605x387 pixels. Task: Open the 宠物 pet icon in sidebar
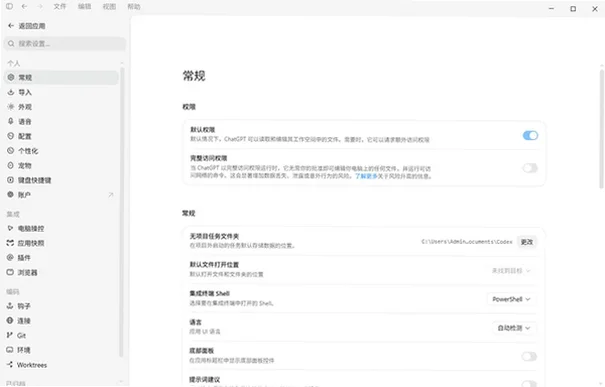click(11, 165)
